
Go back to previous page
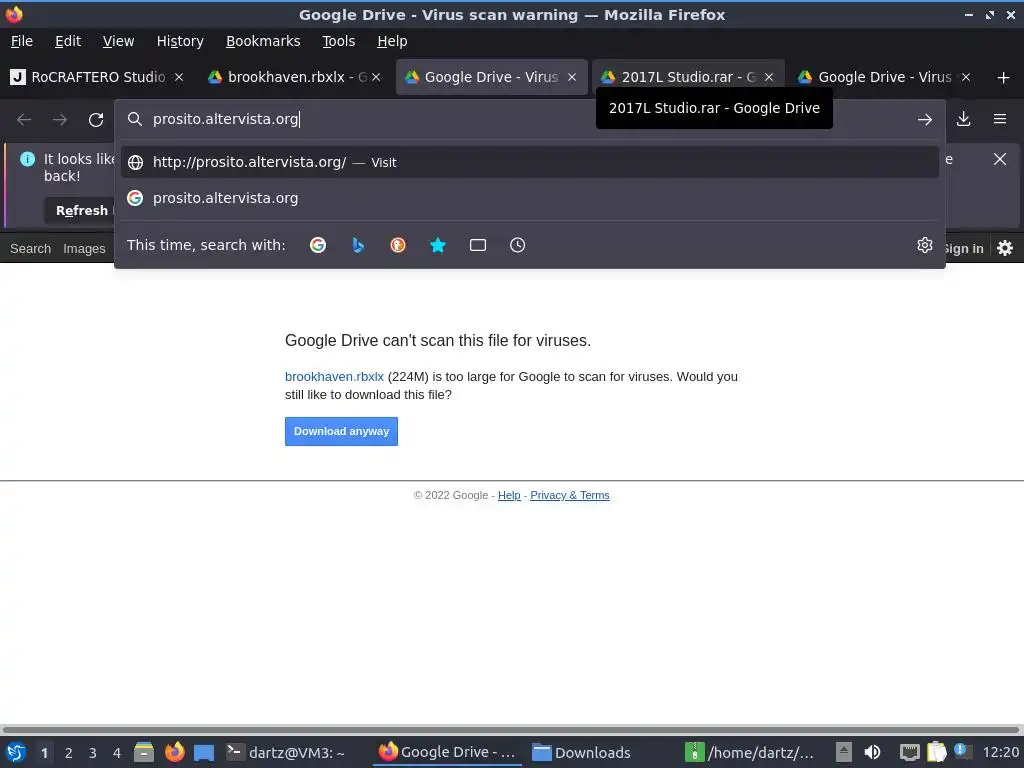[x=24, y=120]
